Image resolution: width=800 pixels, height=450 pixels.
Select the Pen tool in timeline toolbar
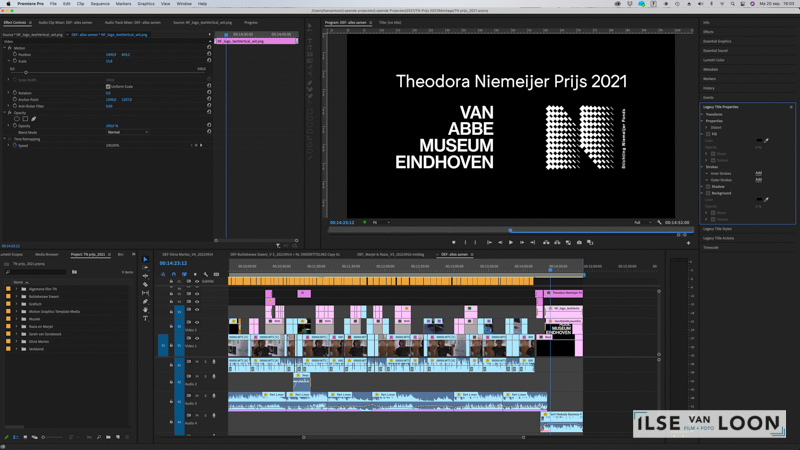[x=145, y=302]
